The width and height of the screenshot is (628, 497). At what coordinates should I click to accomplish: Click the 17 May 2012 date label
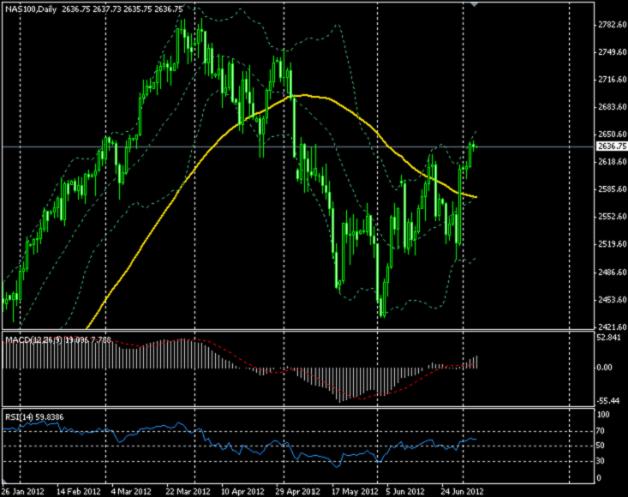click(355, 491)
